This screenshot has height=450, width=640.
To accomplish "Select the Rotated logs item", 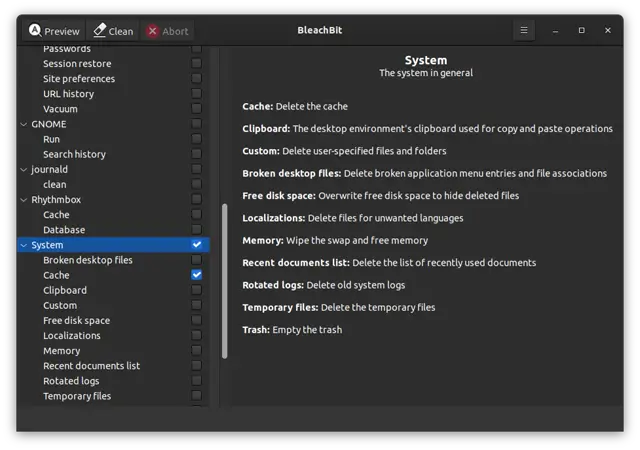I will pos(71,381).
